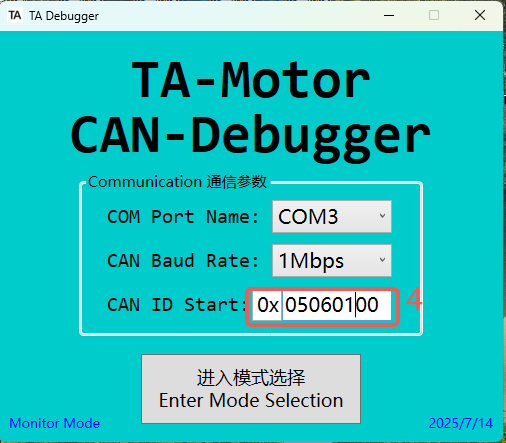The height and width of the screenshot is (443, 506).
Task: Open the COM Port Name combo box showing COM3
Action: click(x=332, y=217)
